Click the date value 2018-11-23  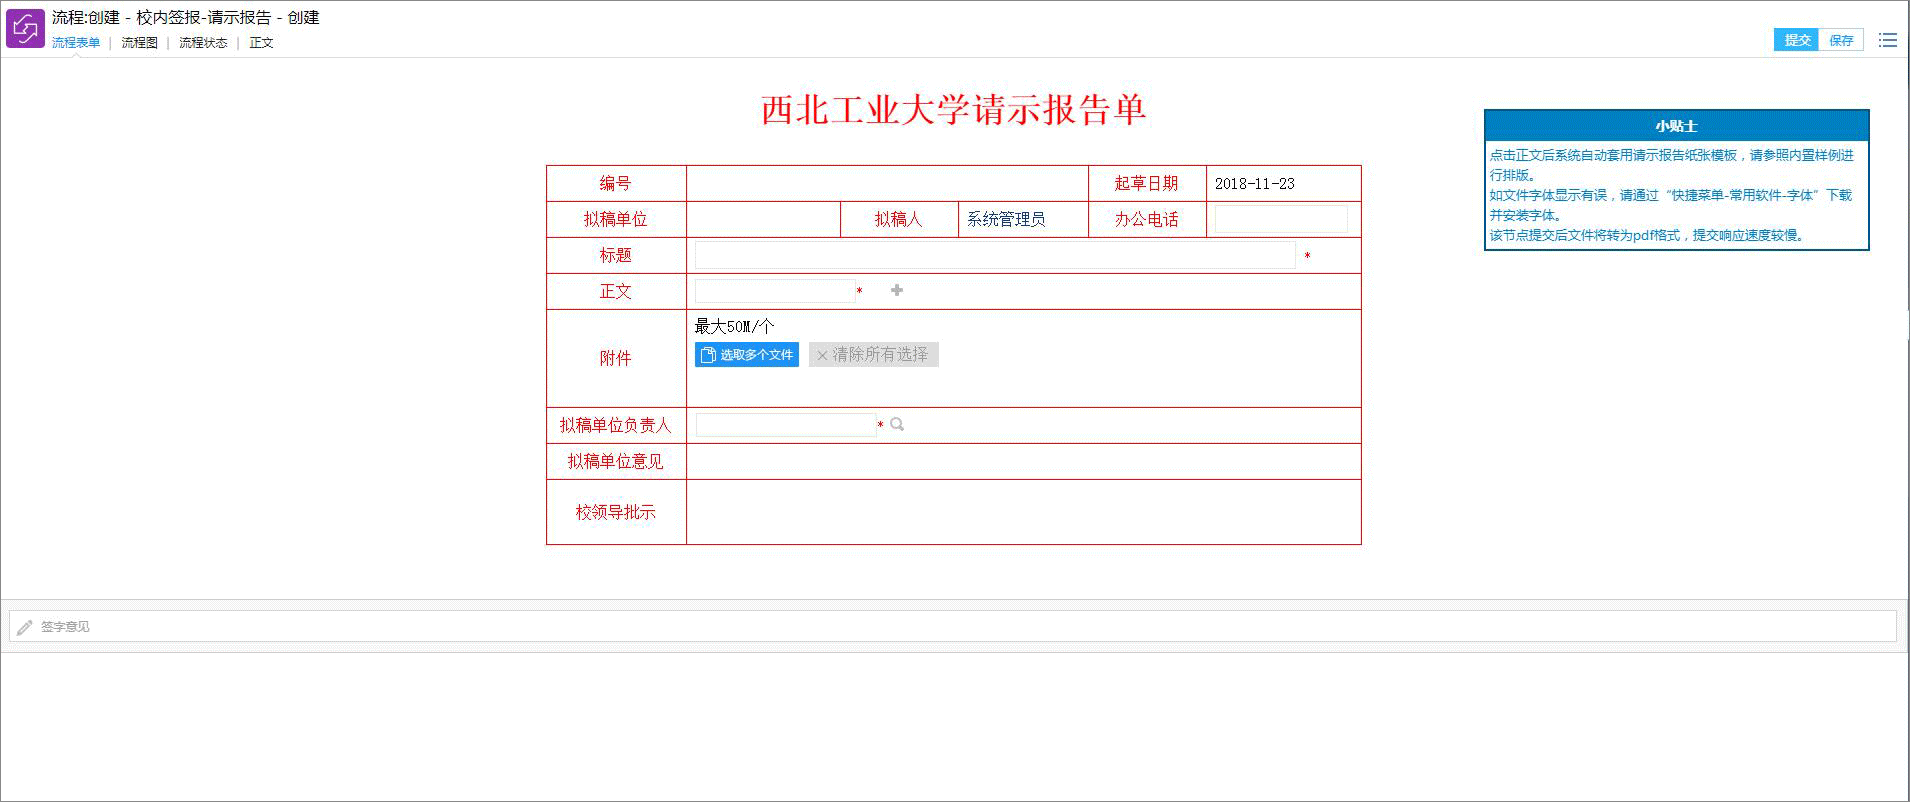point(1254,184)
